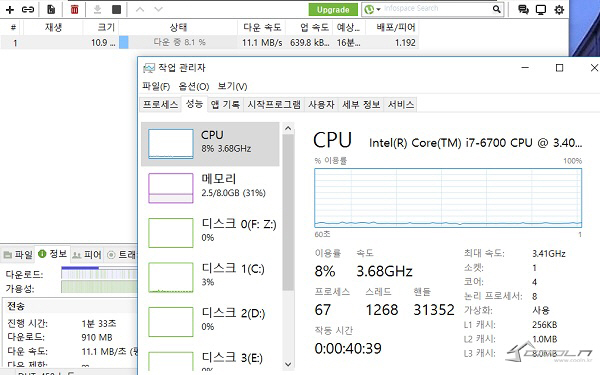The width and height of the screenshot is (600, 375).
Task: Open remote monitor icon in toolbar
Action: coord(541,10)
